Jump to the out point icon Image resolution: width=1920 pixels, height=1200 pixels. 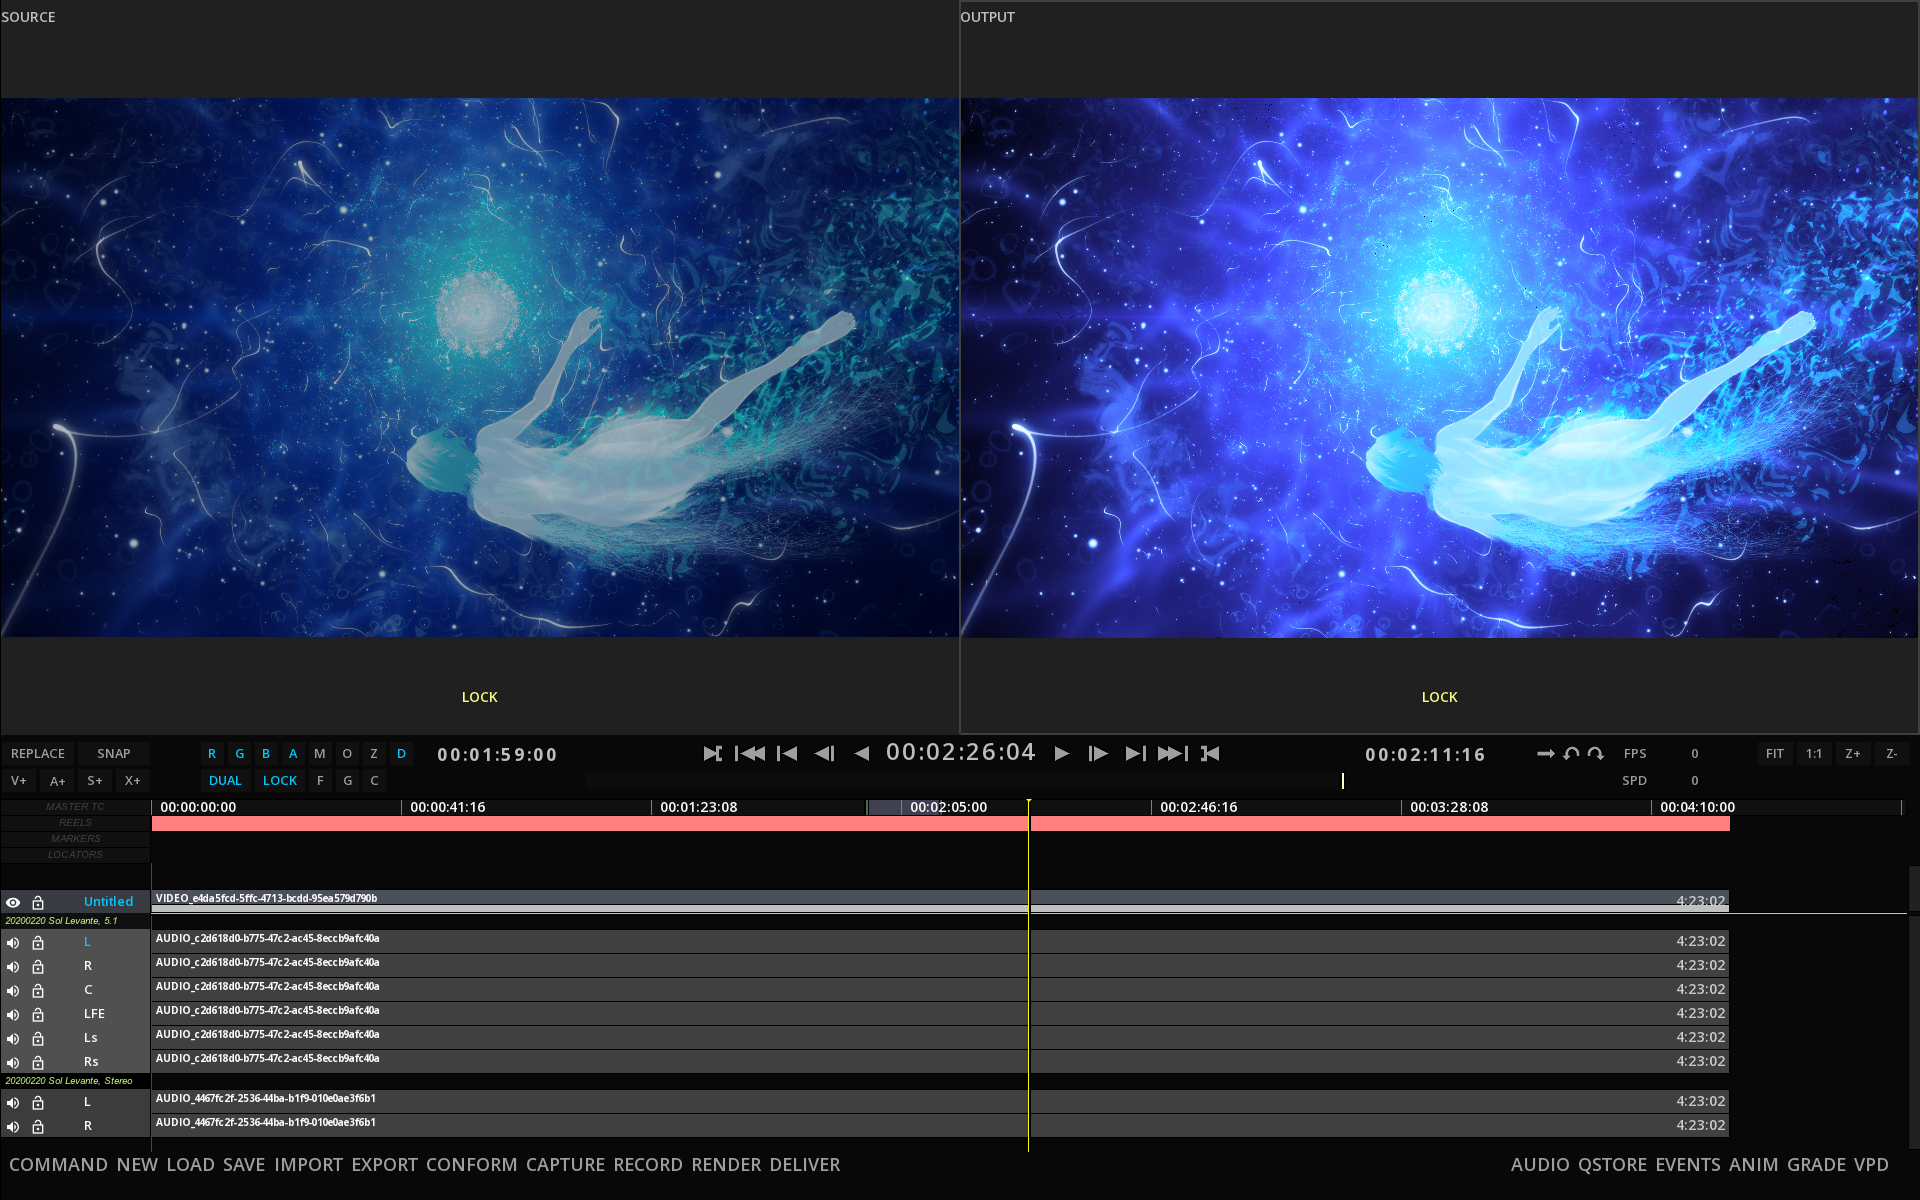[x=1210, y=753]
